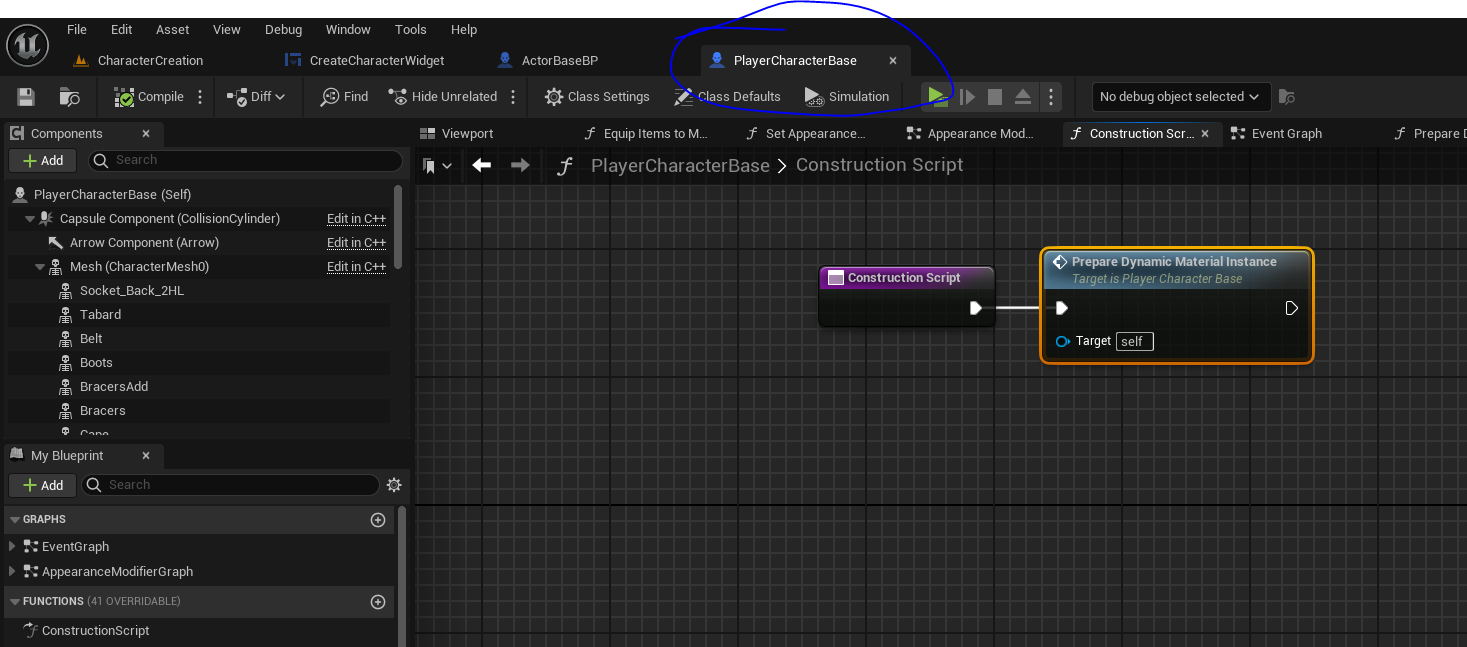Click the Stop playback button

(x=995, y=97)
